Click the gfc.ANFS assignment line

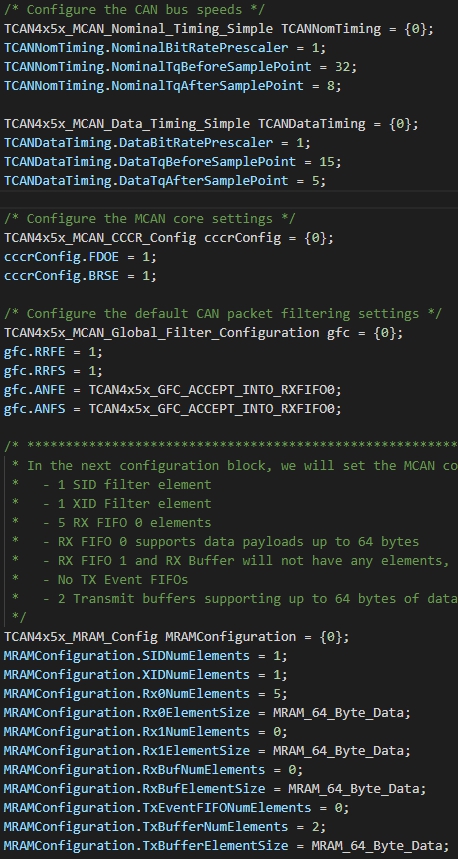point(173,409)
